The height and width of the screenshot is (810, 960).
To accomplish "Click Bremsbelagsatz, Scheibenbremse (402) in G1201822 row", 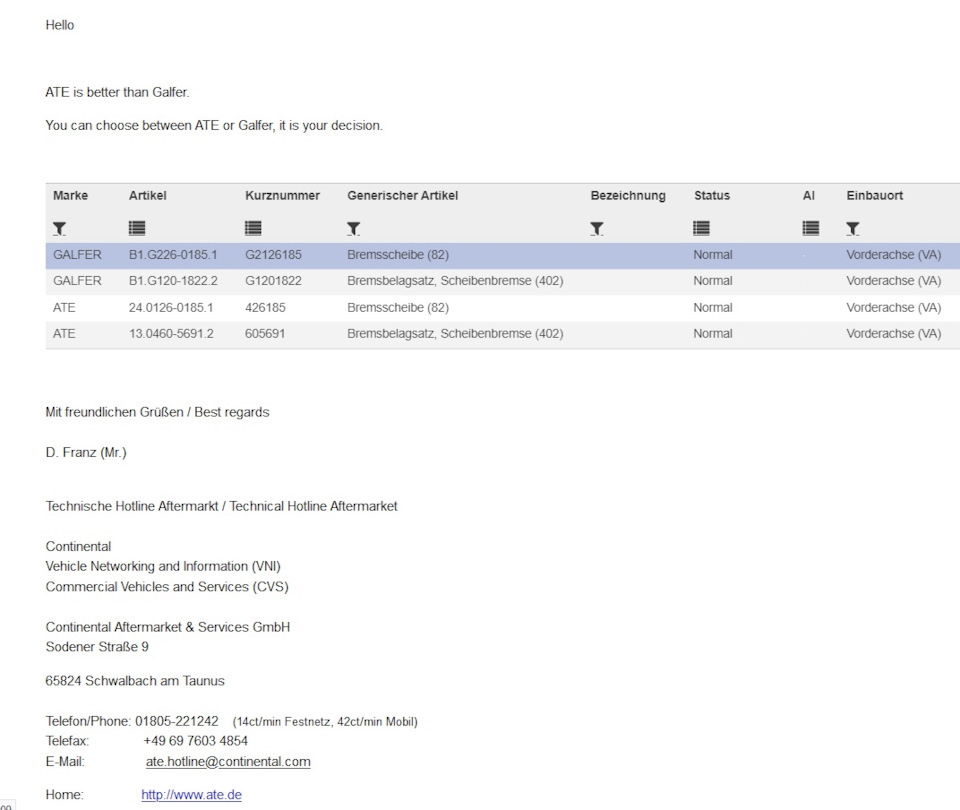I will pos(455,281).
